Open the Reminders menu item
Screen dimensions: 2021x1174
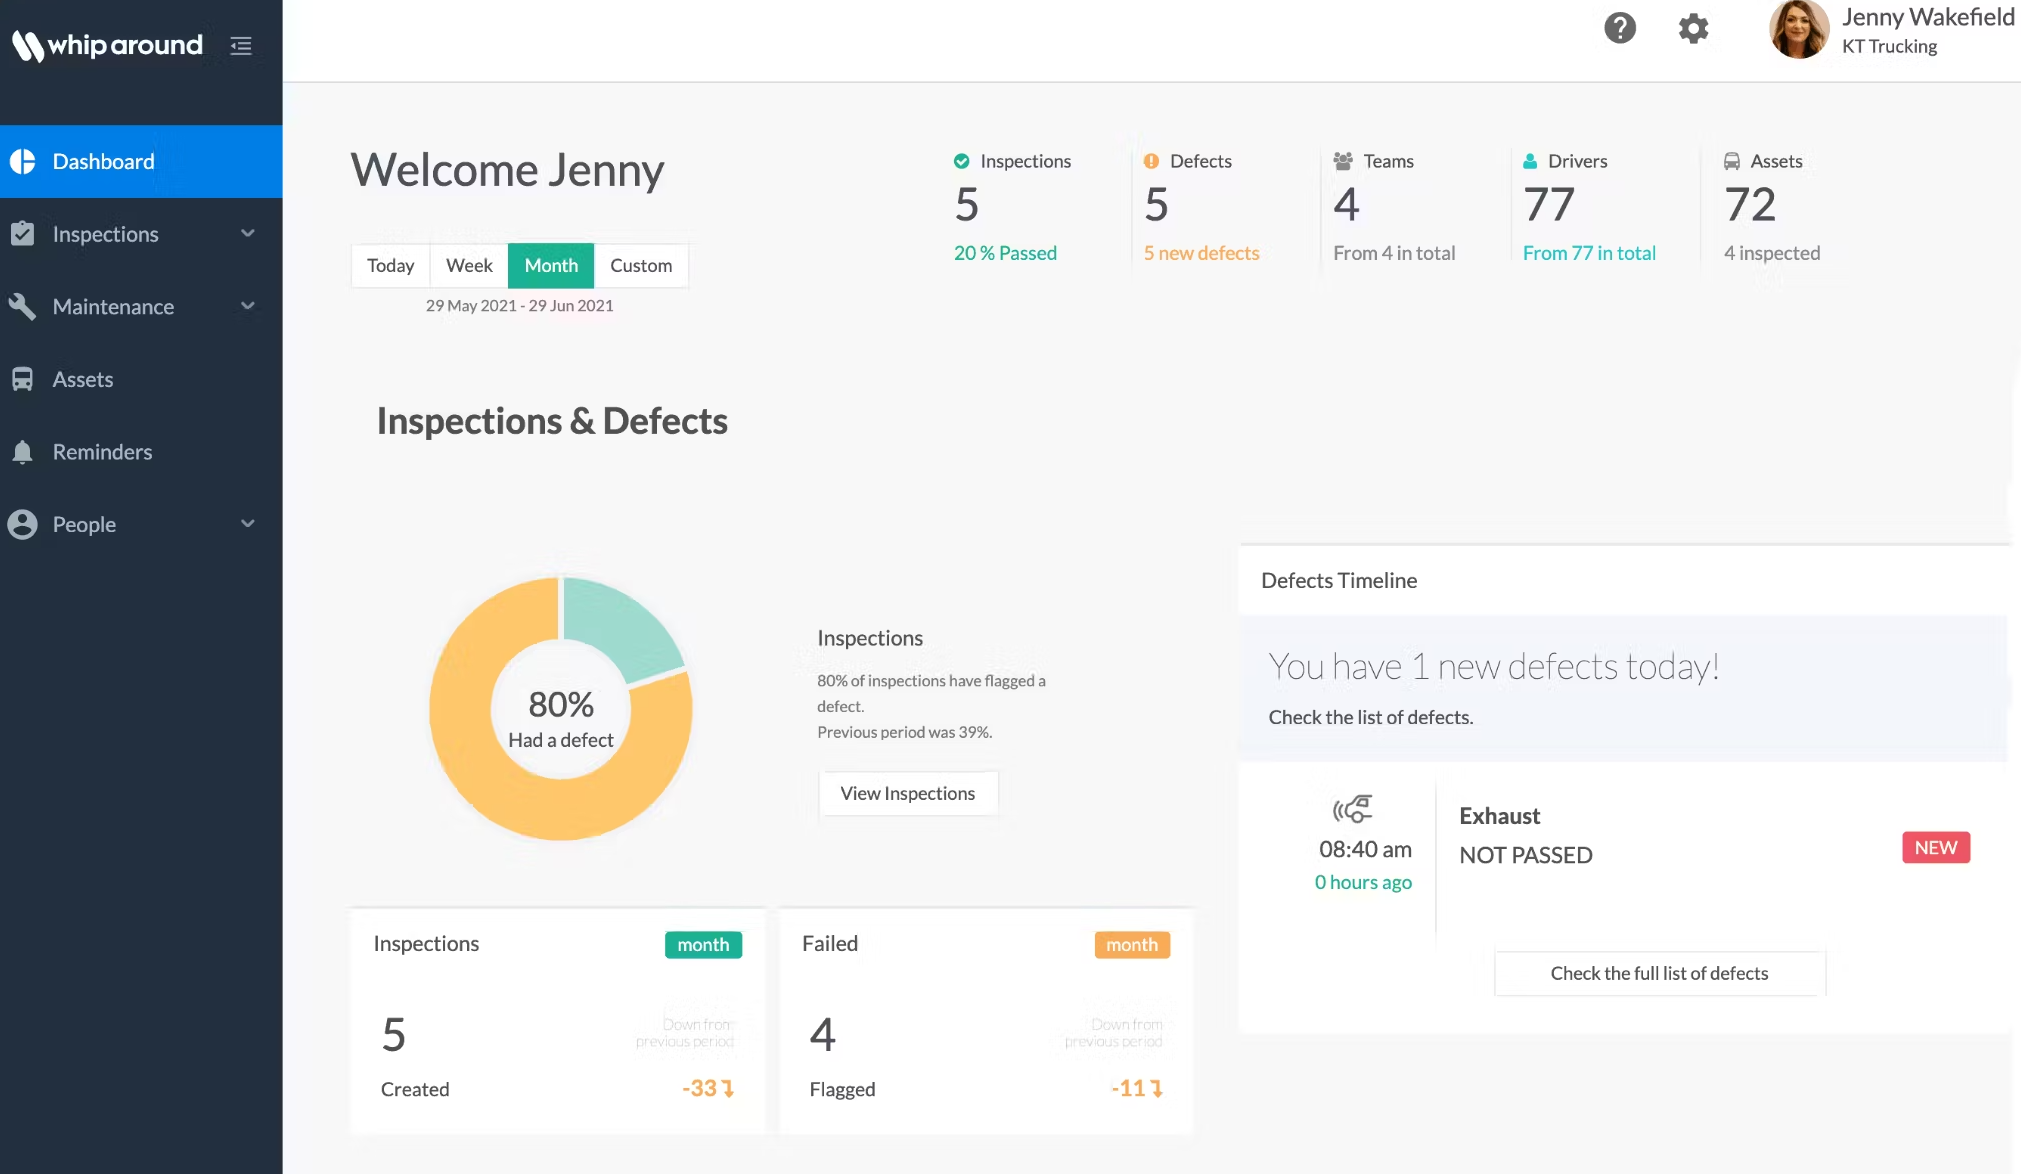click(x=102, y=452)
